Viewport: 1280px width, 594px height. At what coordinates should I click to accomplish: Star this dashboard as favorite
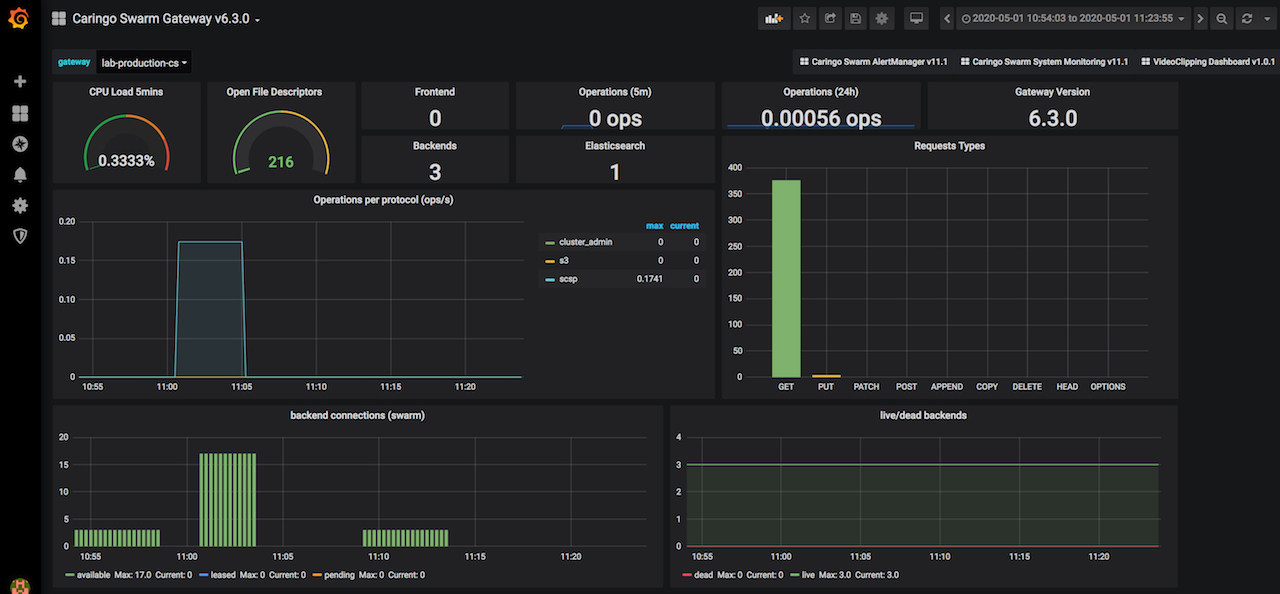point(804,18)
